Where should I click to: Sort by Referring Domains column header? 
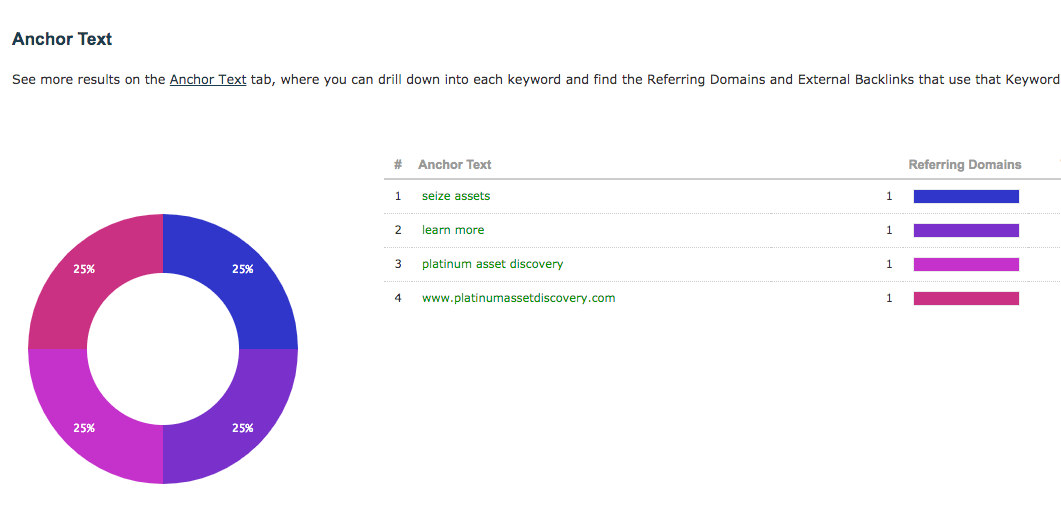point(965,165)
